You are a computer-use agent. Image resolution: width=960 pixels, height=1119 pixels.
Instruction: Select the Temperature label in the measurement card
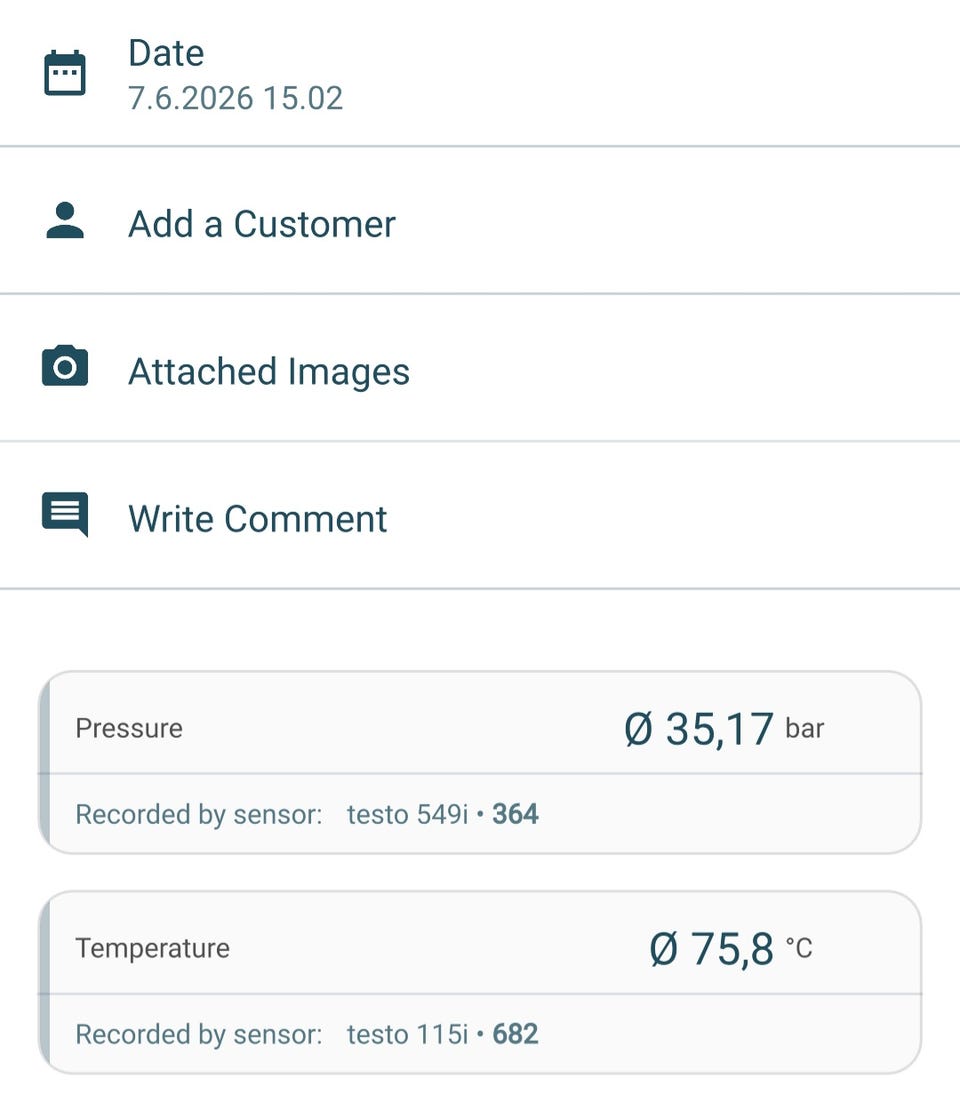point(153,948)
